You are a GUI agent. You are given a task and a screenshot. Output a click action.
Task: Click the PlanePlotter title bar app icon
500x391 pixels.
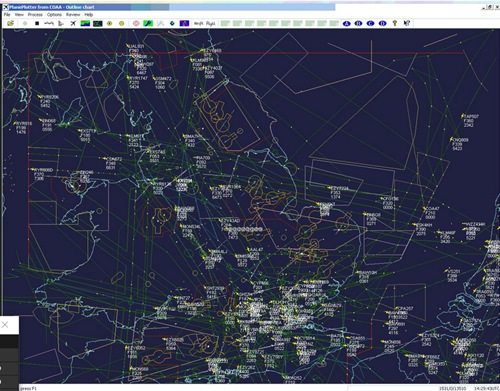click(6, 7)
